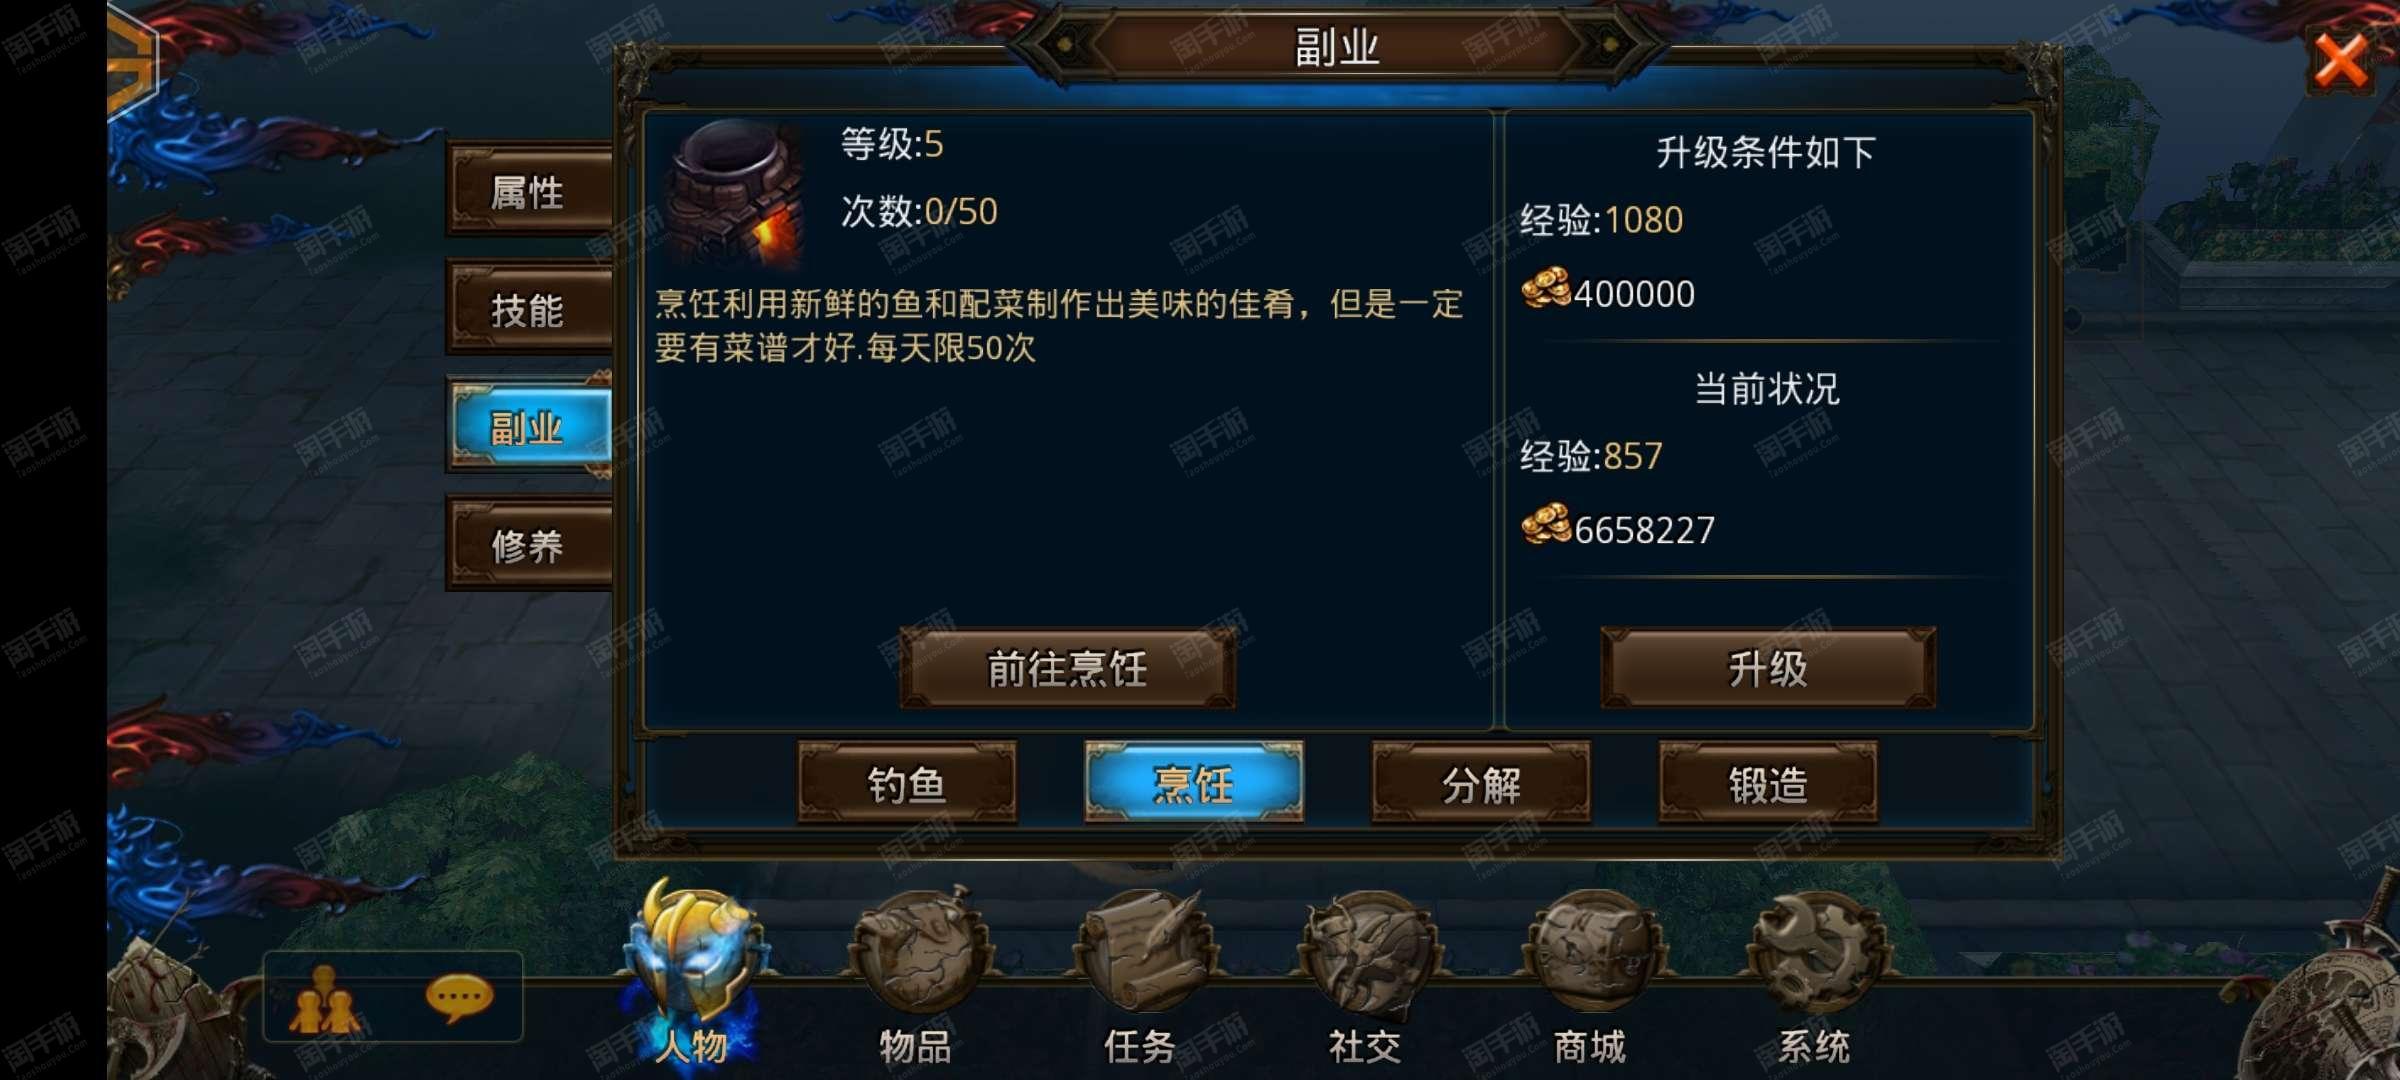Image resolution: width=2400 pixels, height=1080 pixels.
Task: Select the 烹饪 cooking profession
Action: (x=1194, y=783)
